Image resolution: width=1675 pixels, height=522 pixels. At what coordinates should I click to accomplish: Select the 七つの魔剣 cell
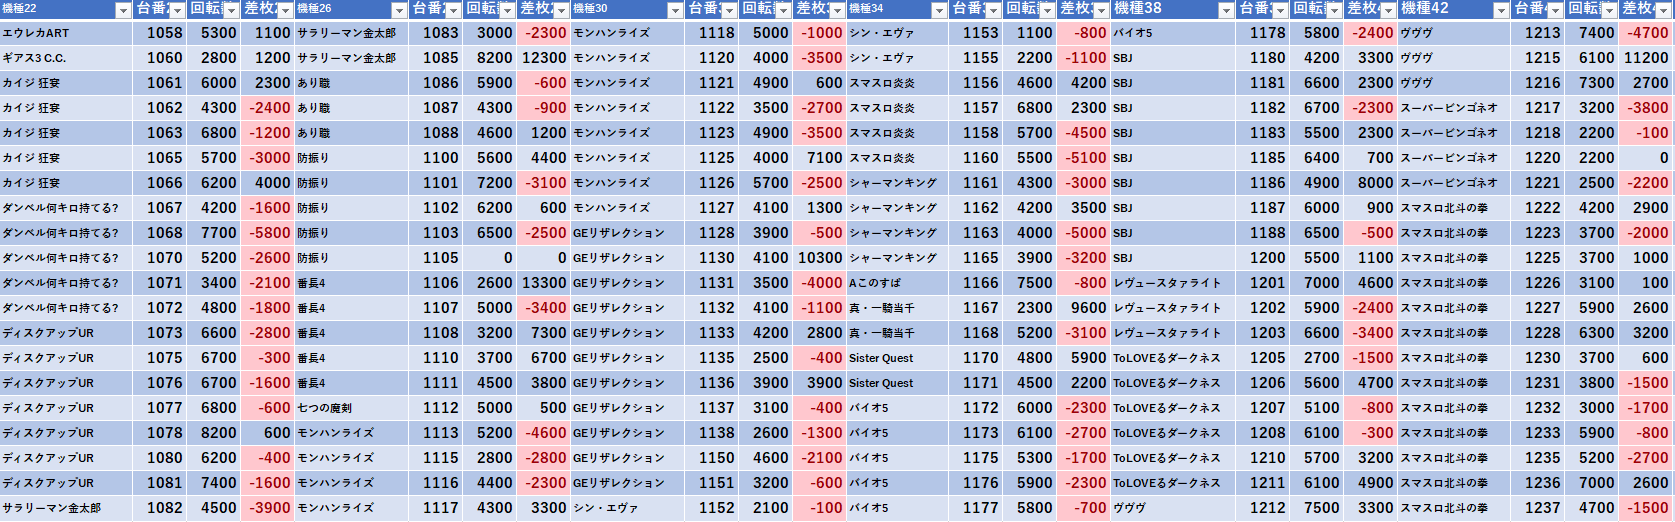click(x=352, y=408)
